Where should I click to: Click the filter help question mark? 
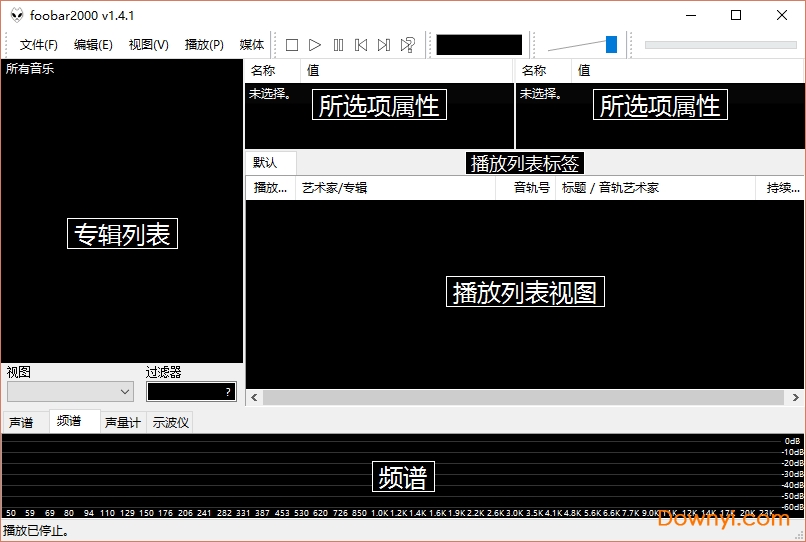[x=228, y=392]
